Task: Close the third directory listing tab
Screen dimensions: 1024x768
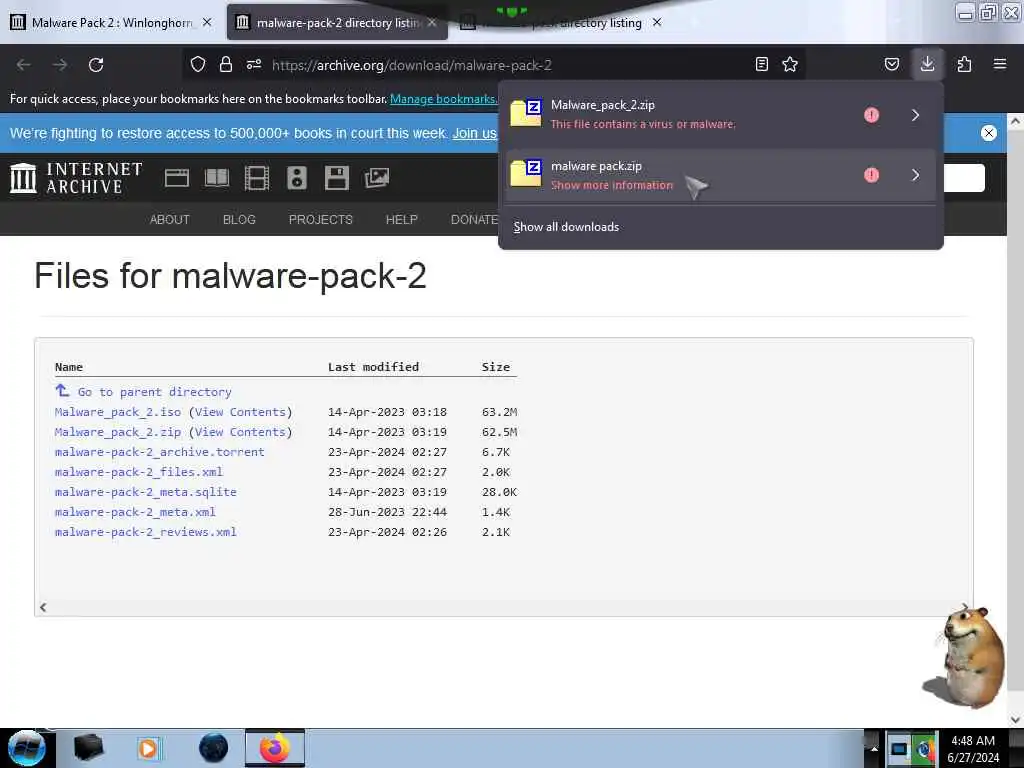Action: click(657, 22)
